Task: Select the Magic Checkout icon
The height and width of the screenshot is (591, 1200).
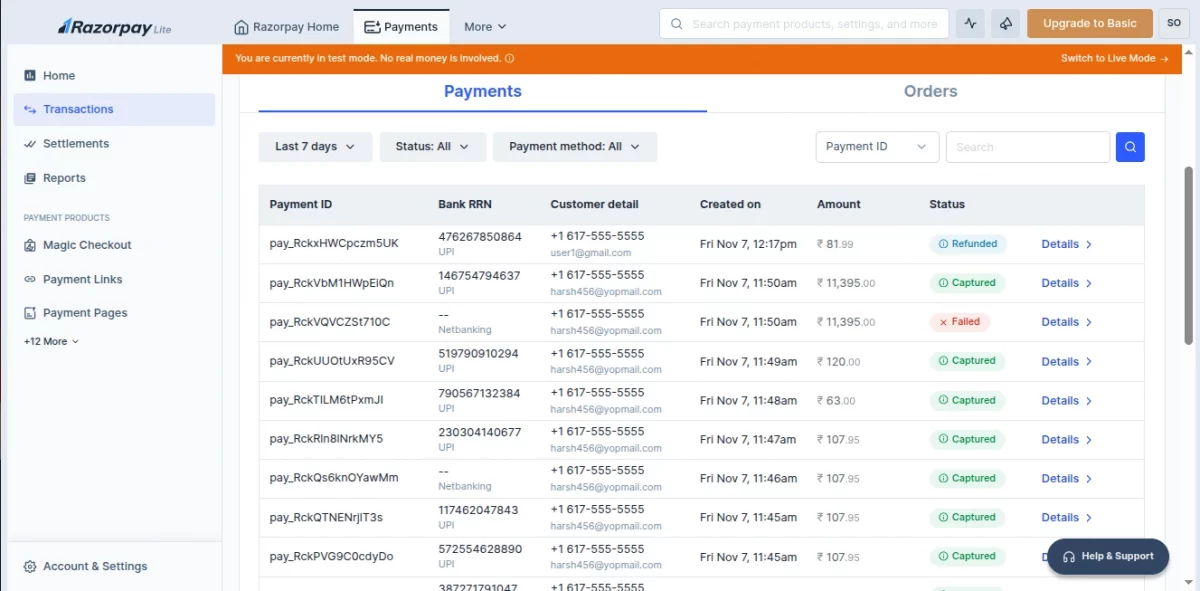Action: 31,244
